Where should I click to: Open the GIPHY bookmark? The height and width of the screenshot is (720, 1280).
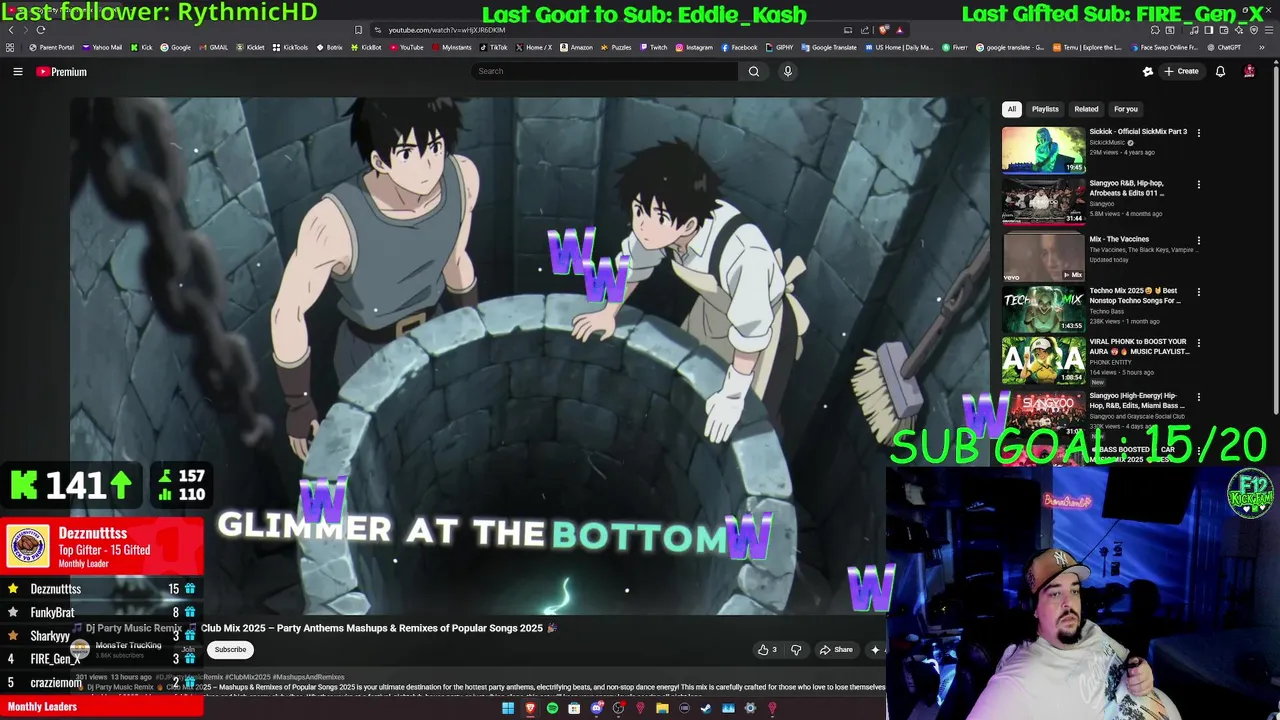780,47
